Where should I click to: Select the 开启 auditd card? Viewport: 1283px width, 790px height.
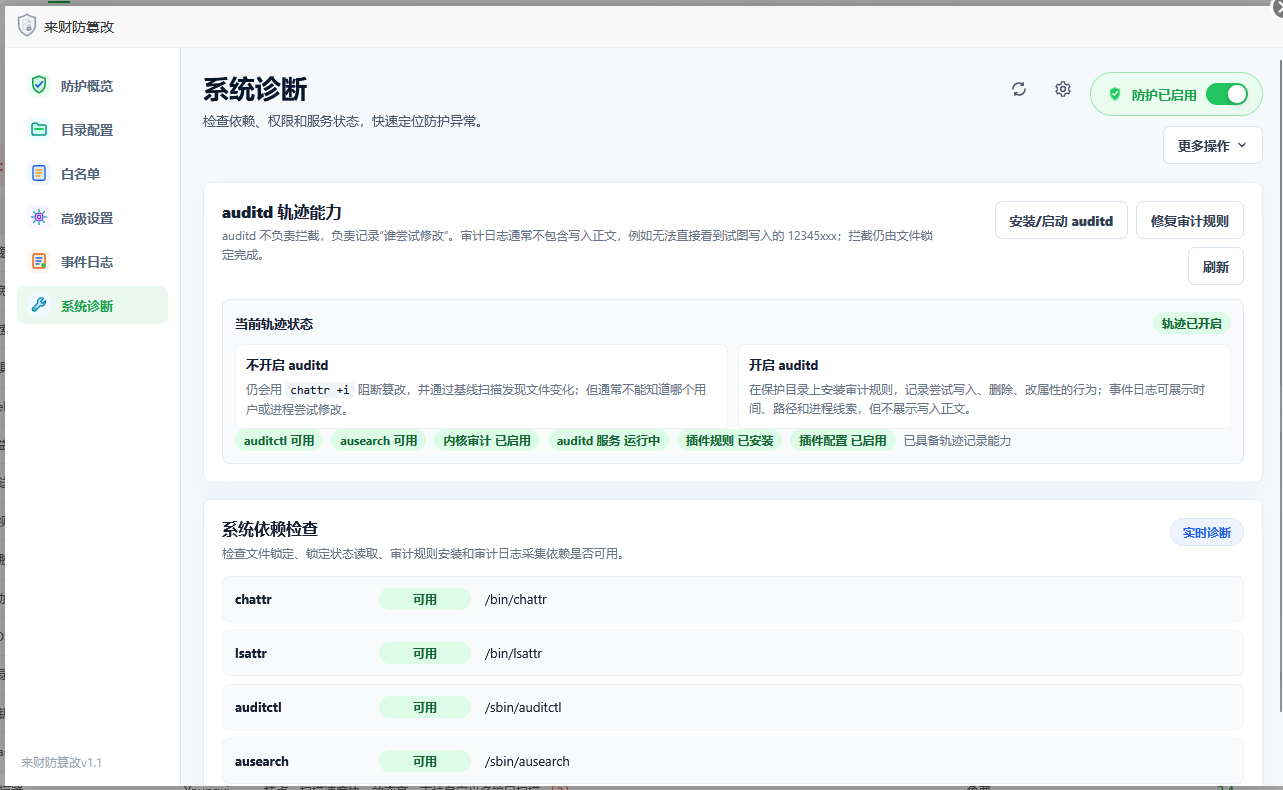coord(984,387)
